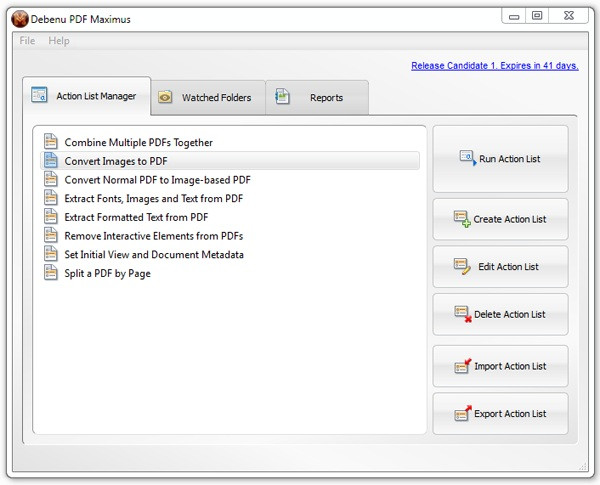Select "Extract Fonts, Images and Text from PDF"
Screen dimensions: 600x485
[x=230, y=198]
